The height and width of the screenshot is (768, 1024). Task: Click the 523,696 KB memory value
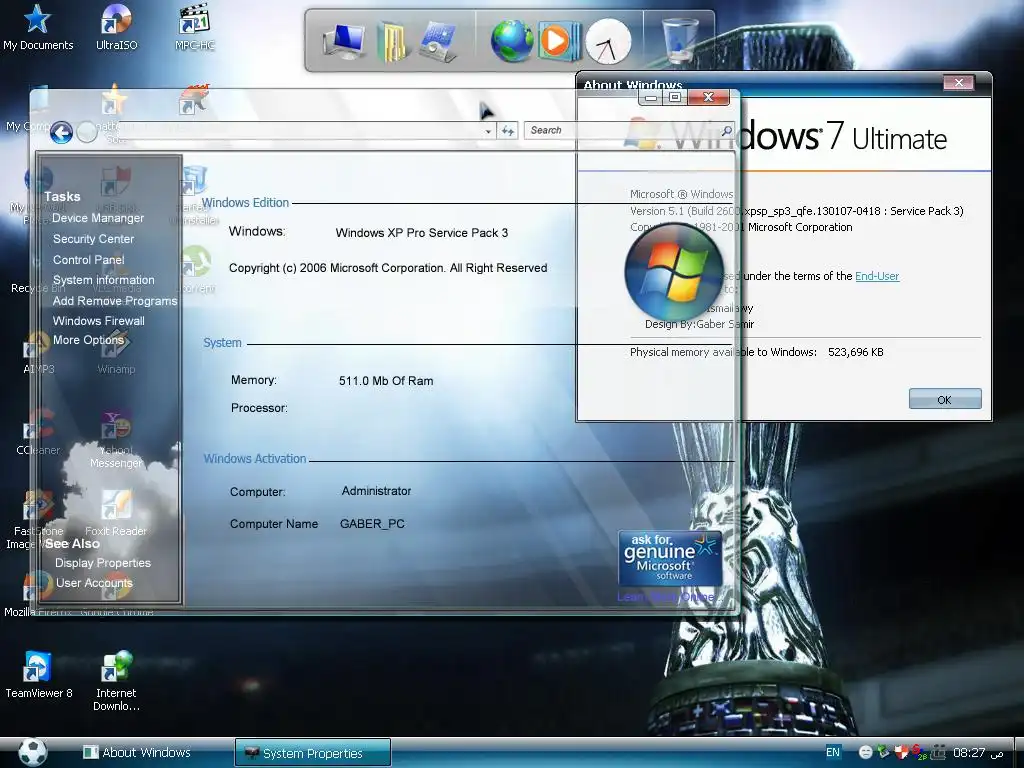[856, 352]
